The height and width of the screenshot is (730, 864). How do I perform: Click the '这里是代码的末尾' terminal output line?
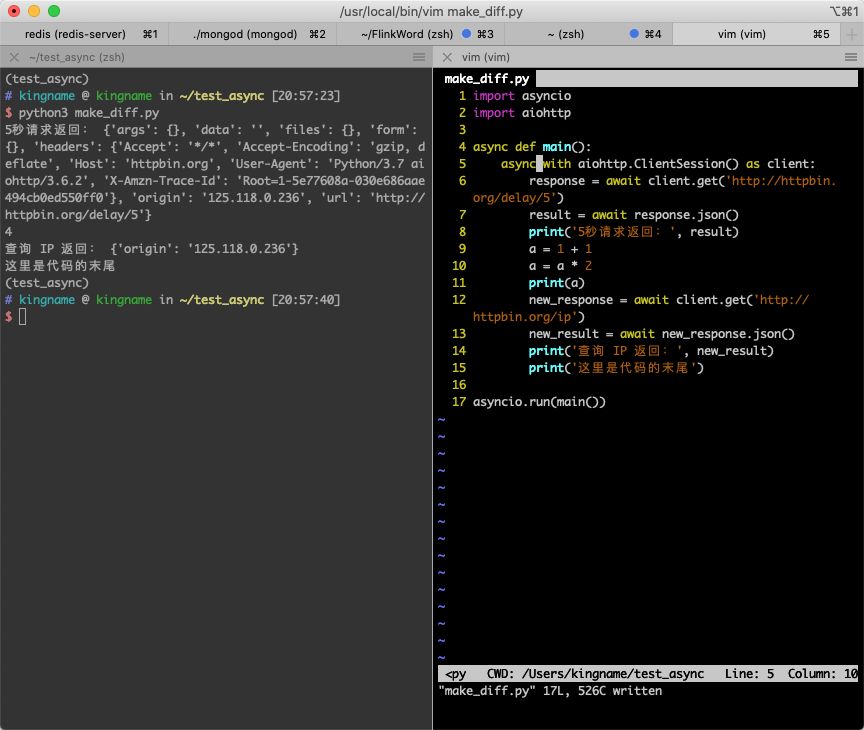pyautogui.click(x=60, y=266)
